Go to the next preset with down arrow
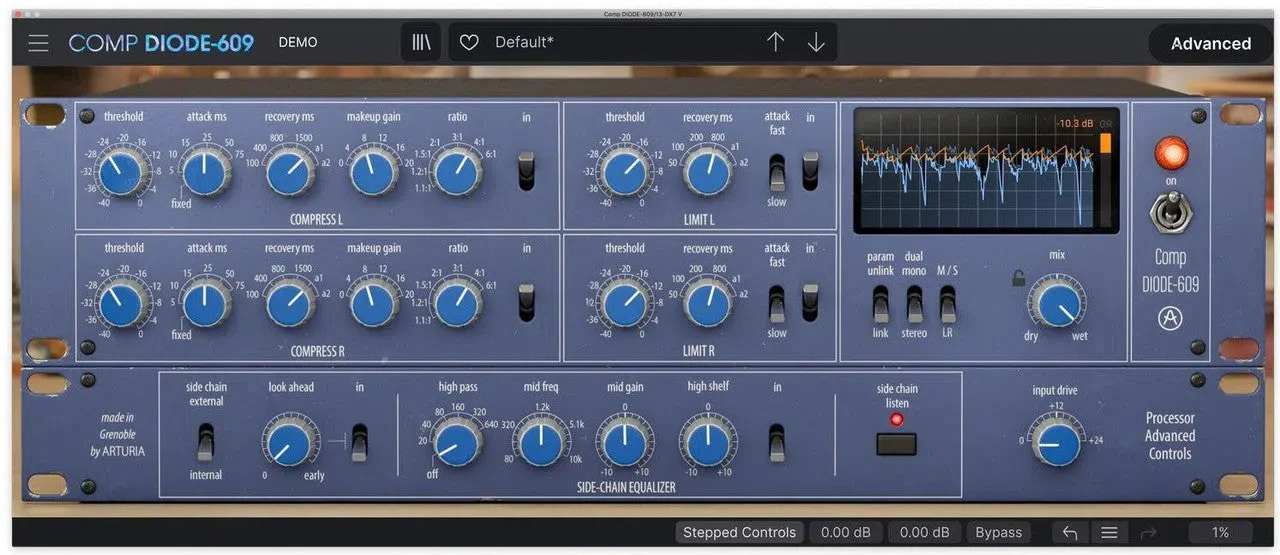This screenshot has height=555, width=1280. [816, 42]
